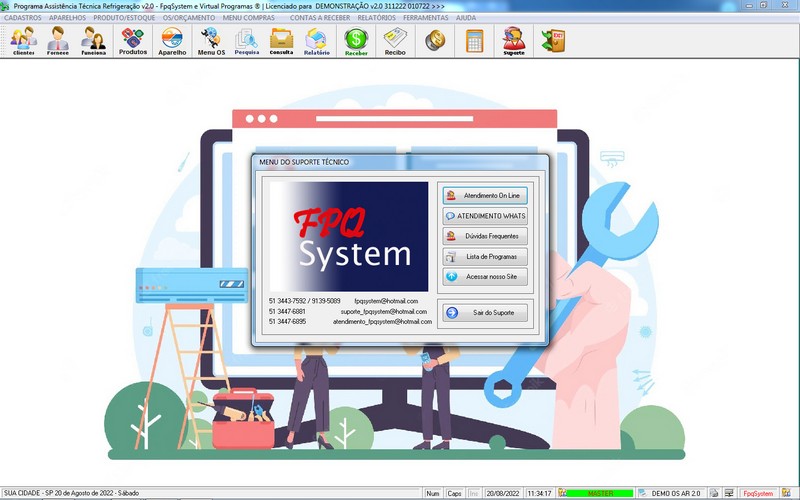
Task: Click the Caps indicator in status bar
Action: tap(454, 493)
